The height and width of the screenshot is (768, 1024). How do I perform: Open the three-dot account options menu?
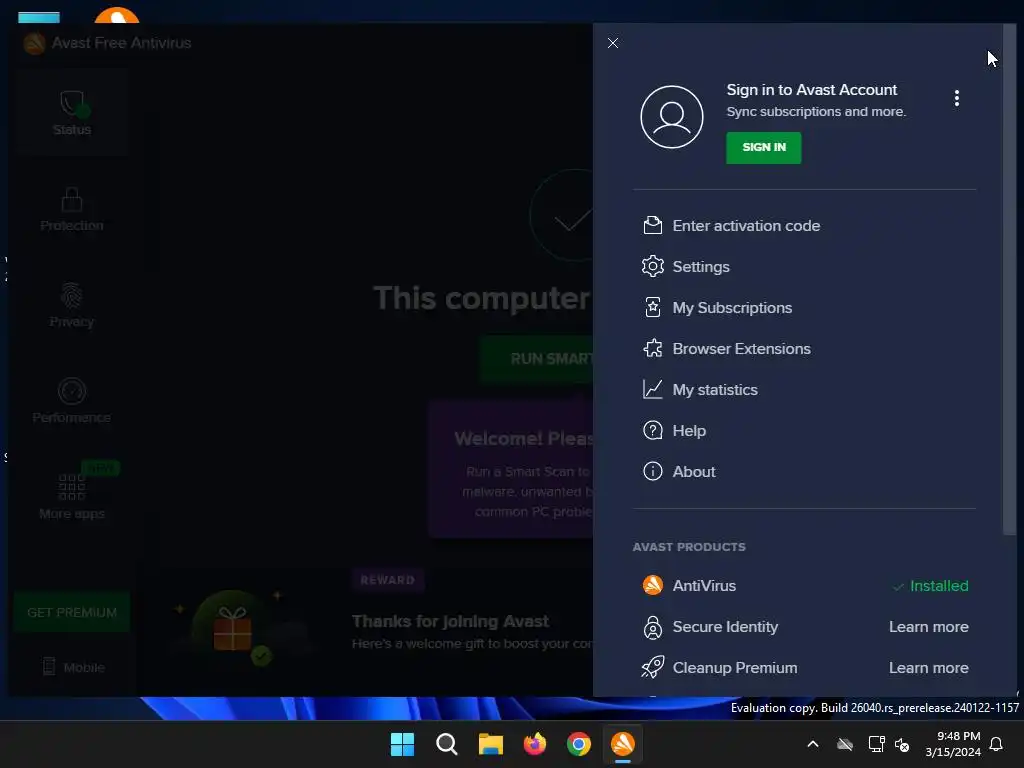point(957,98)
